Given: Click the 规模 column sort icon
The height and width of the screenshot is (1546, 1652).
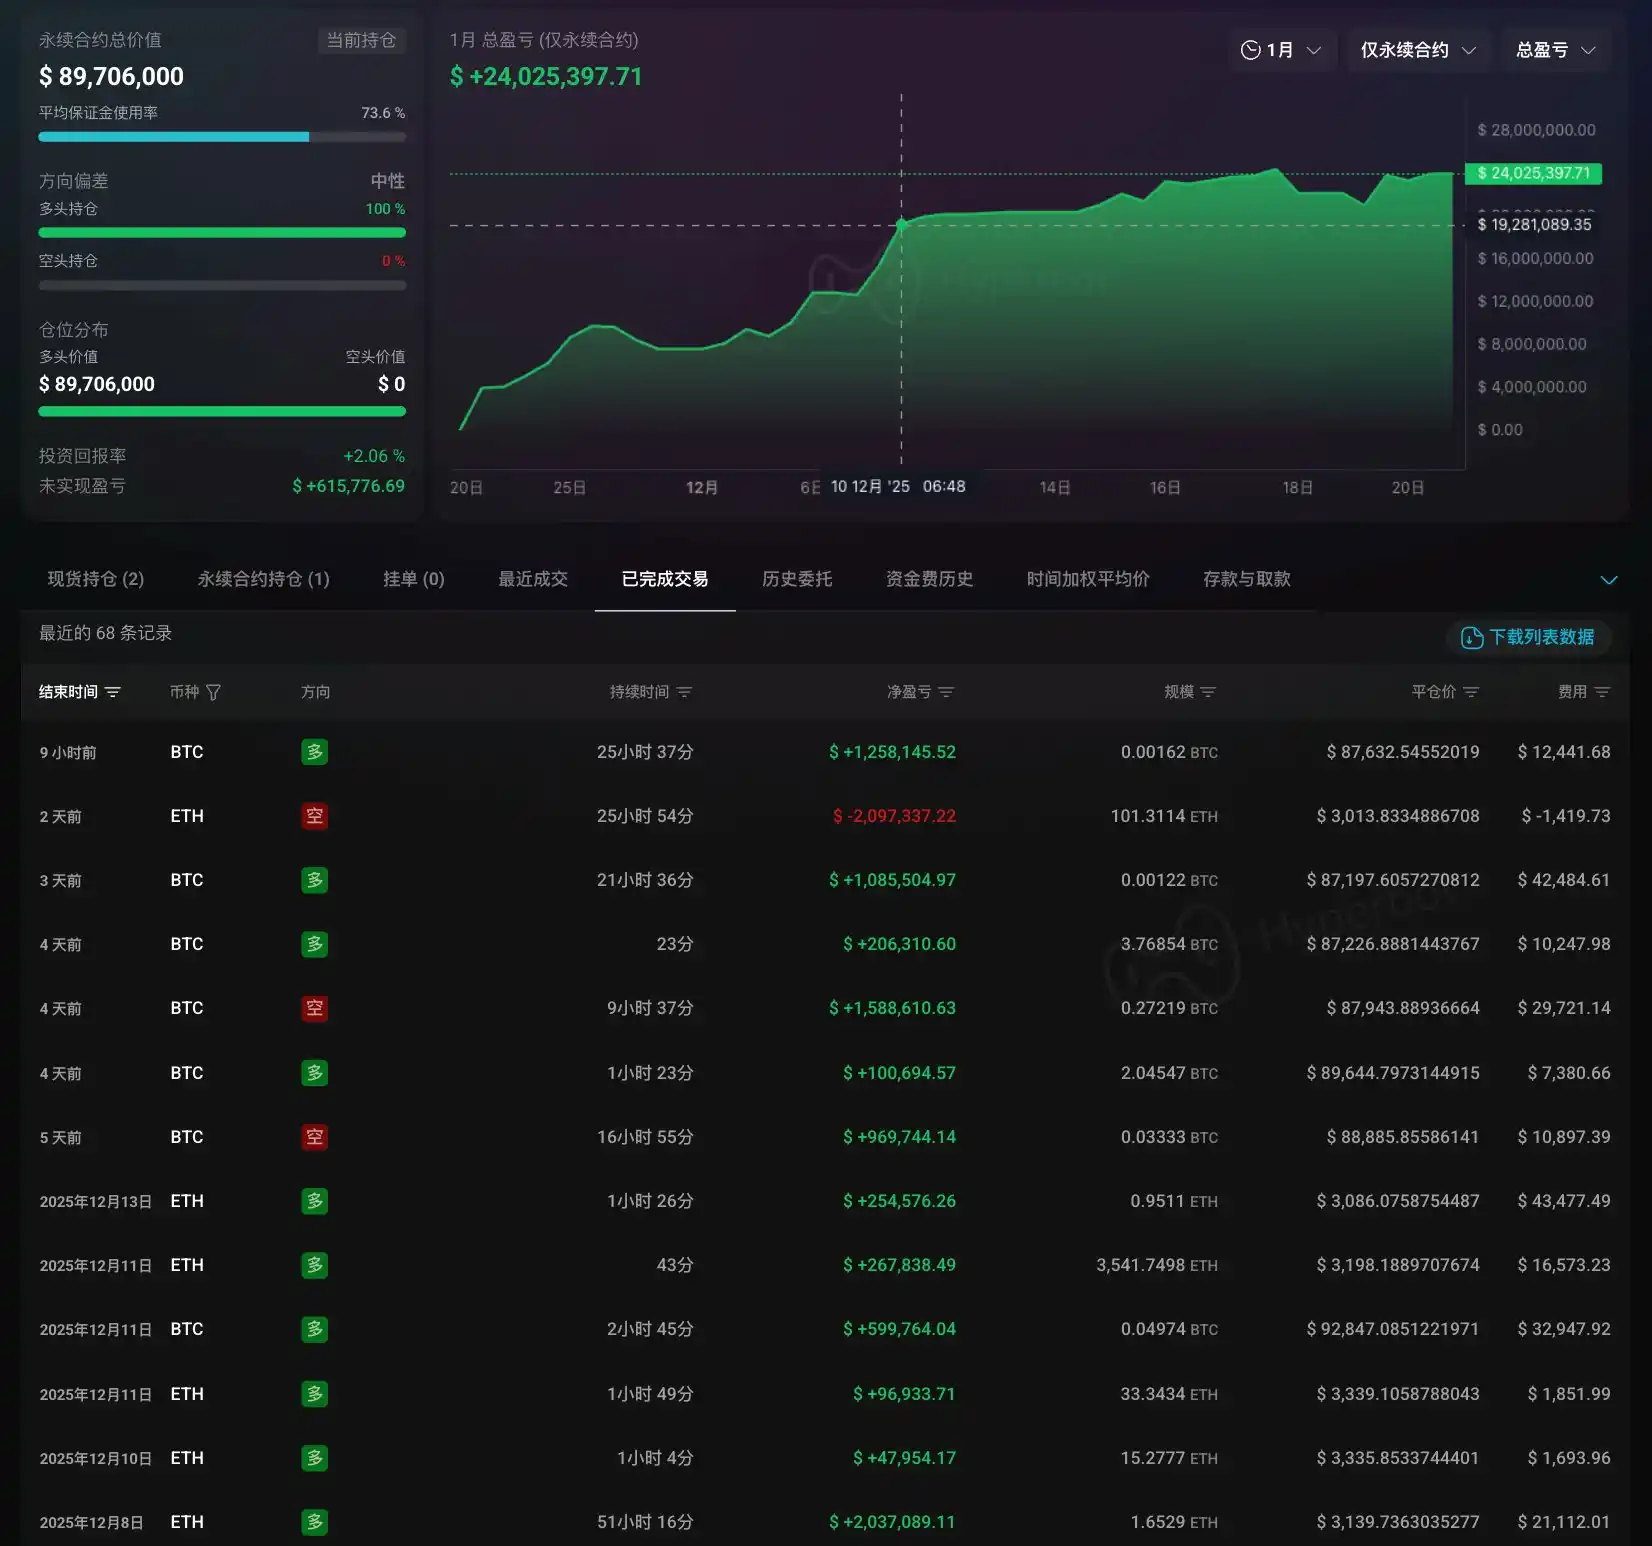Looking at the screenshot, I should (1209, 691).
